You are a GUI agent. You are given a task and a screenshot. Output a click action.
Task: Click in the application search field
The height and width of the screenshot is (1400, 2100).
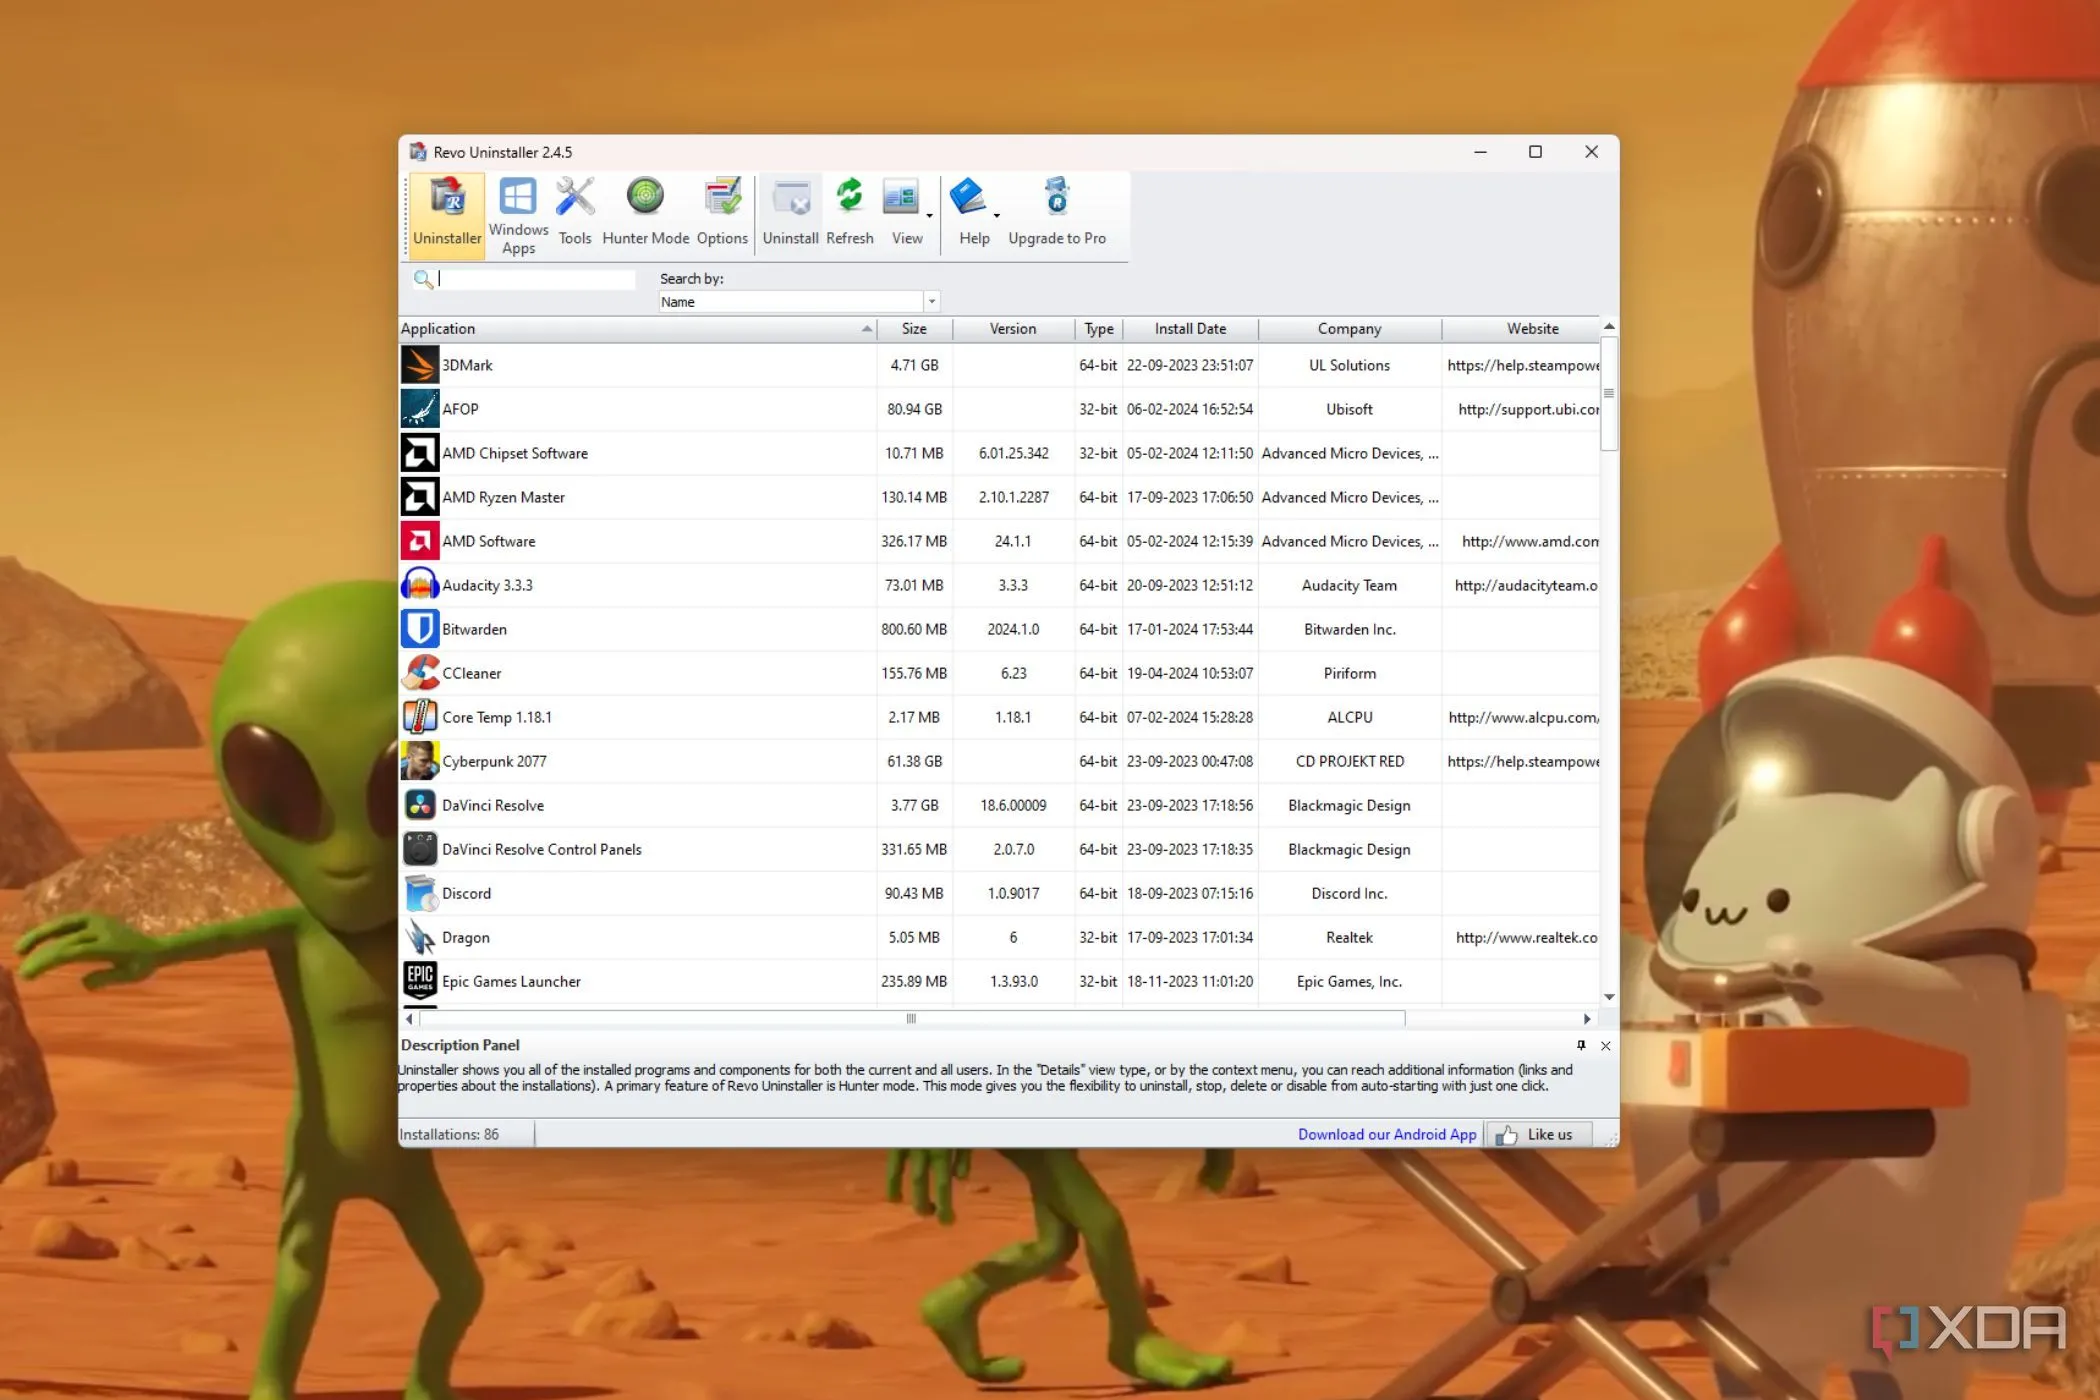[x=536, y=279]
